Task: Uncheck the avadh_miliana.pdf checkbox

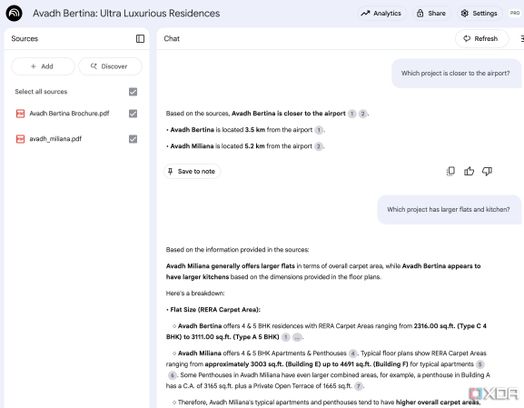Action: 133,139
